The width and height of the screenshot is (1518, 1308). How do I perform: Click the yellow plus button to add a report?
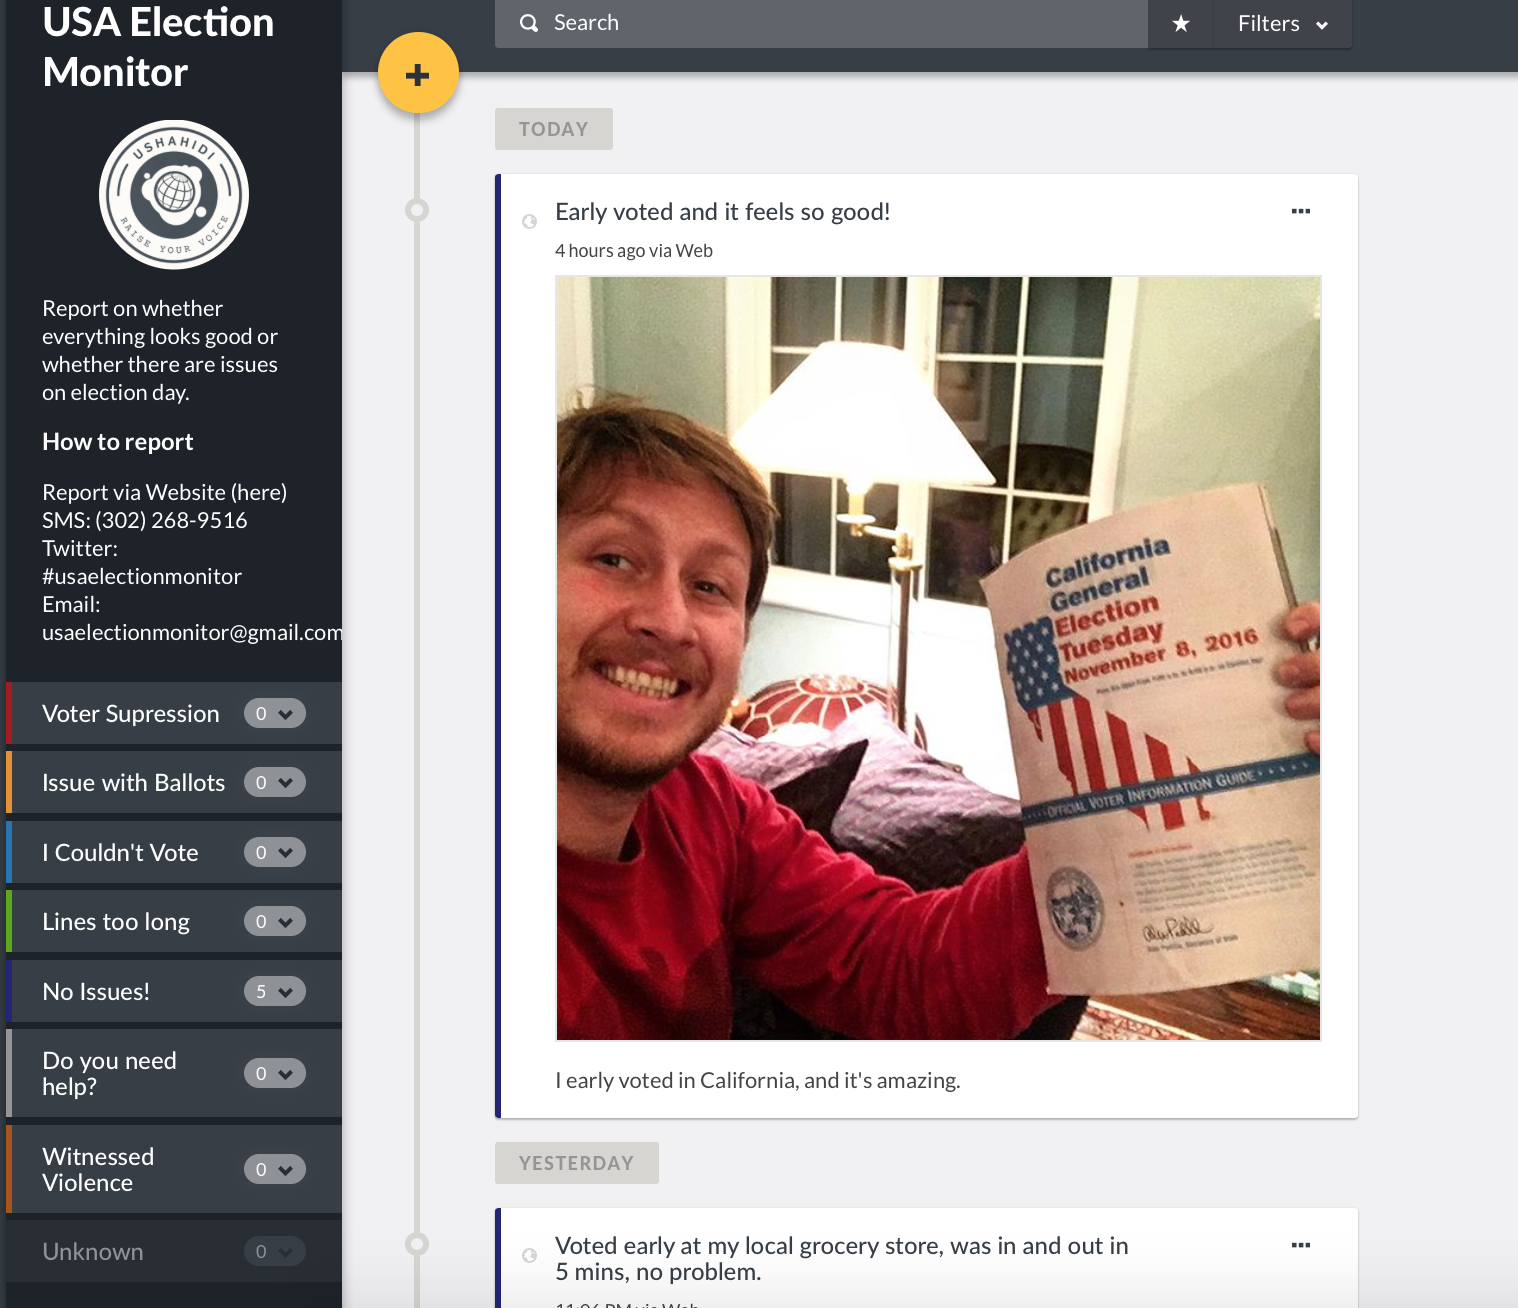click(417, 72)
